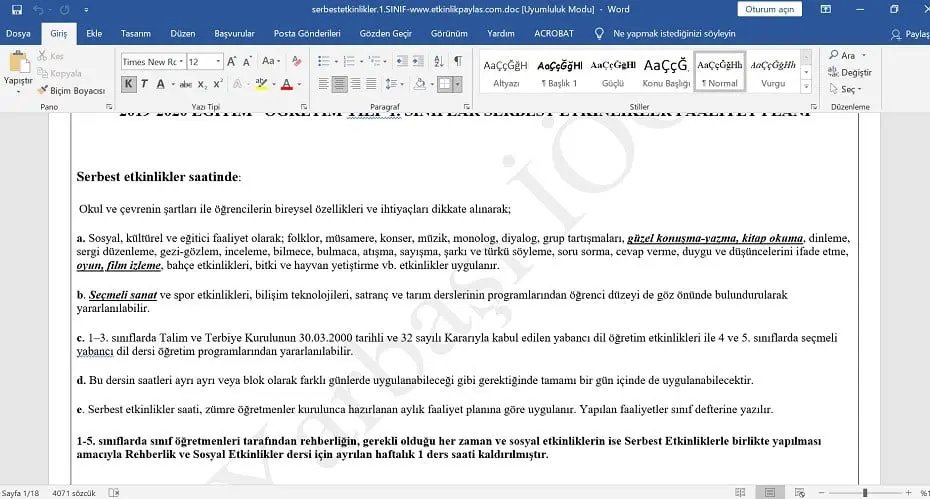Click Değiştir (Replace) button

(851, 72)
